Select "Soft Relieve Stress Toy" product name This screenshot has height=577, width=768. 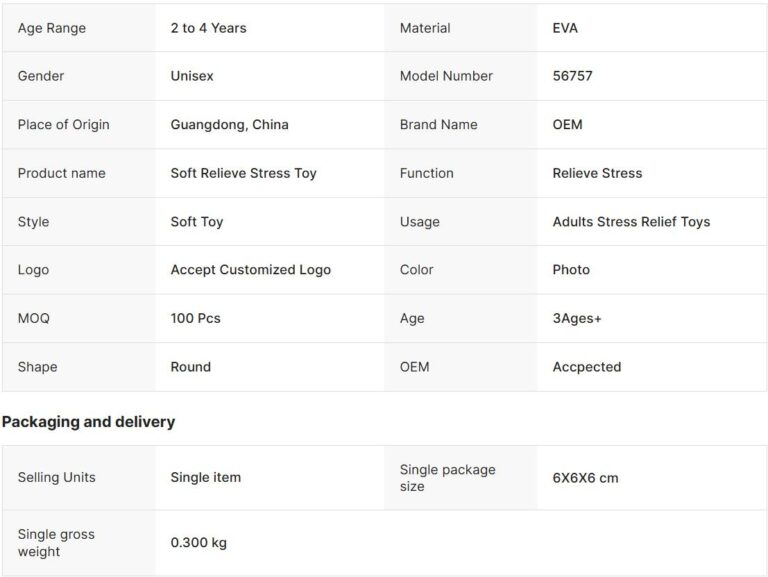[243, 173]
